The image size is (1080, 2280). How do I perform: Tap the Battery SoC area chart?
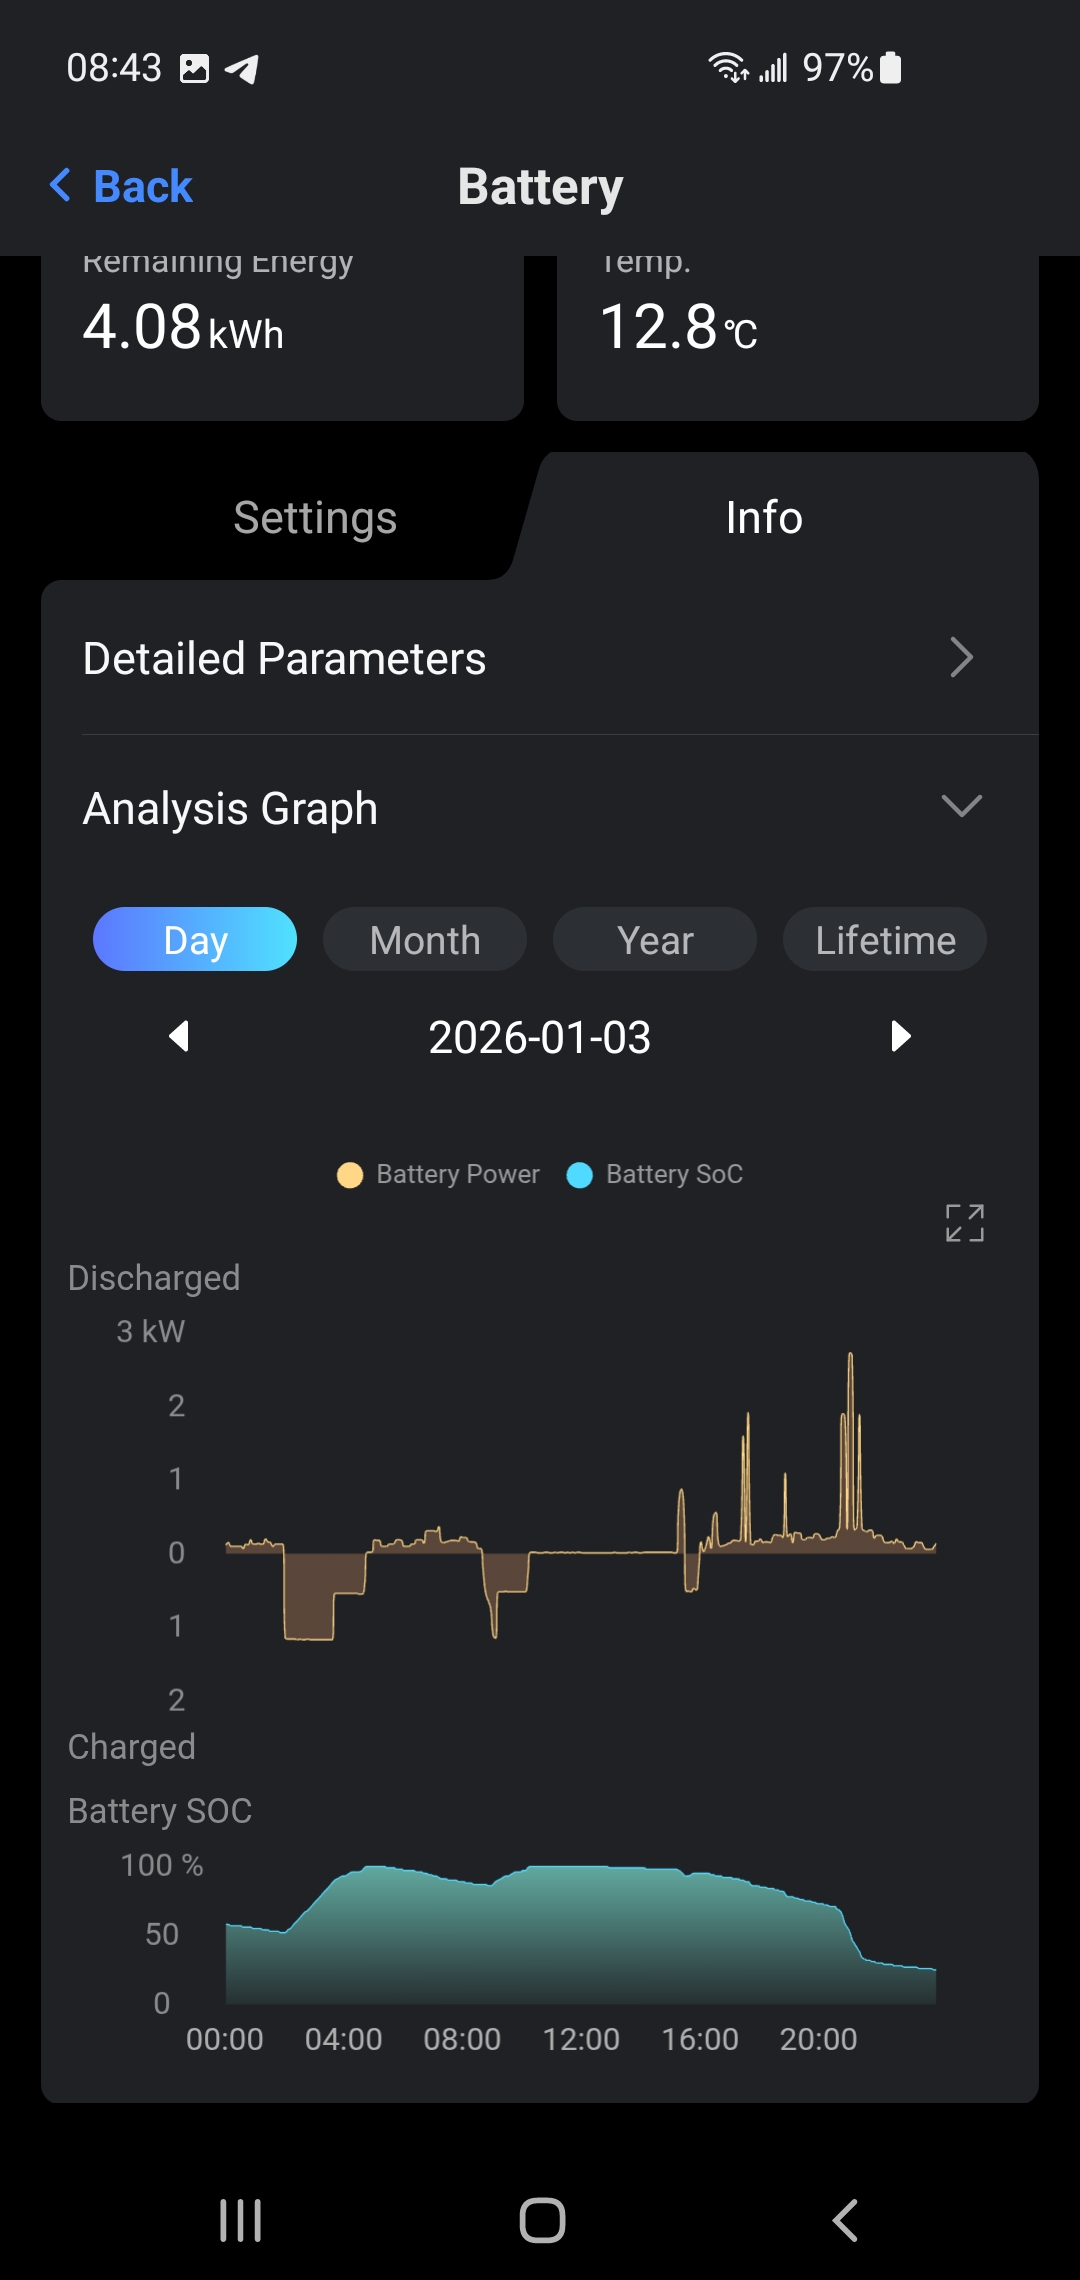580,1940
